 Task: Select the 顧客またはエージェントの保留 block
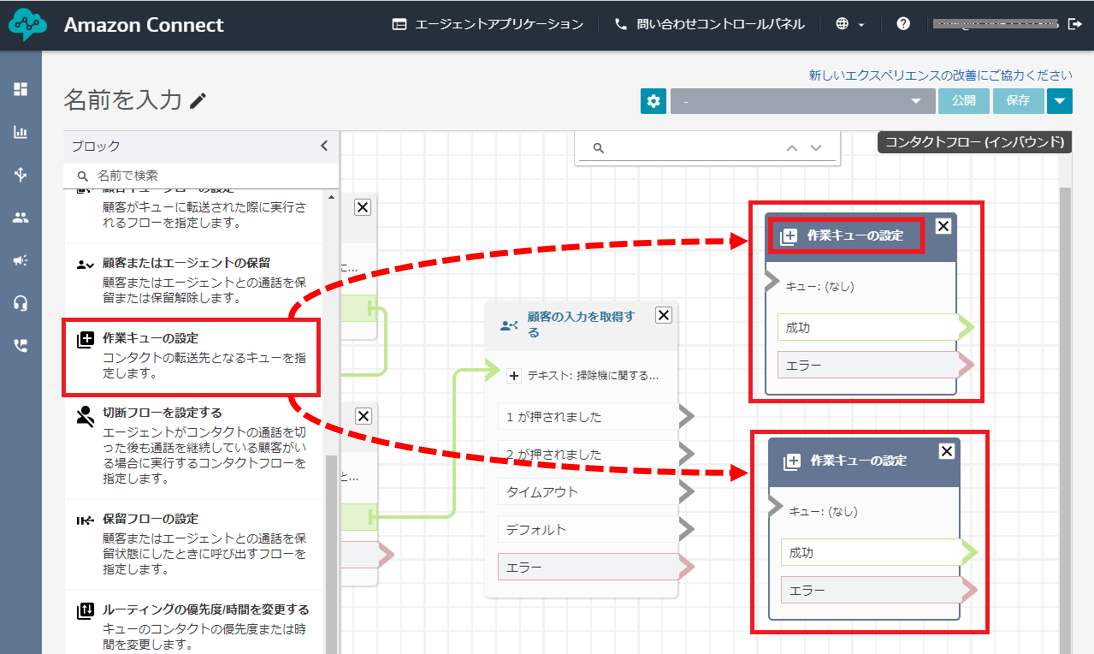[193, 280]
